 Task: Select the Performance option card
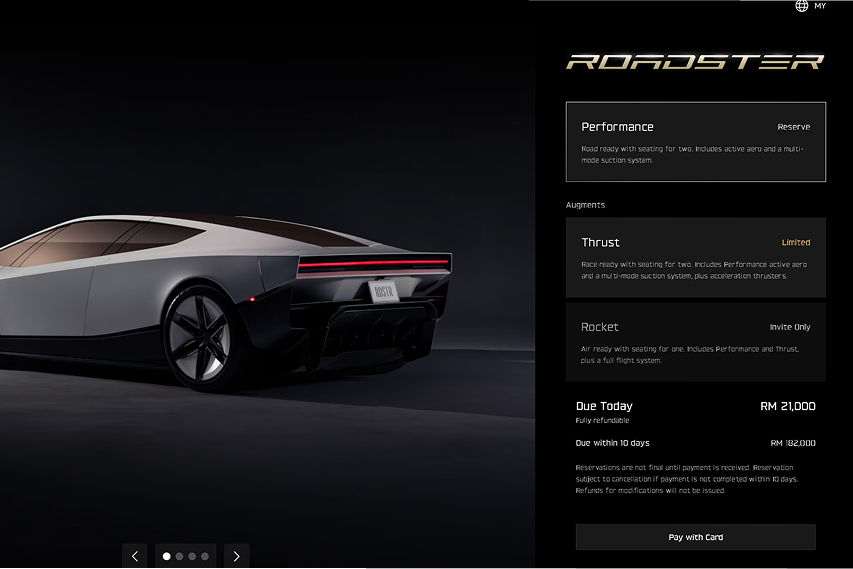[696, 141]
